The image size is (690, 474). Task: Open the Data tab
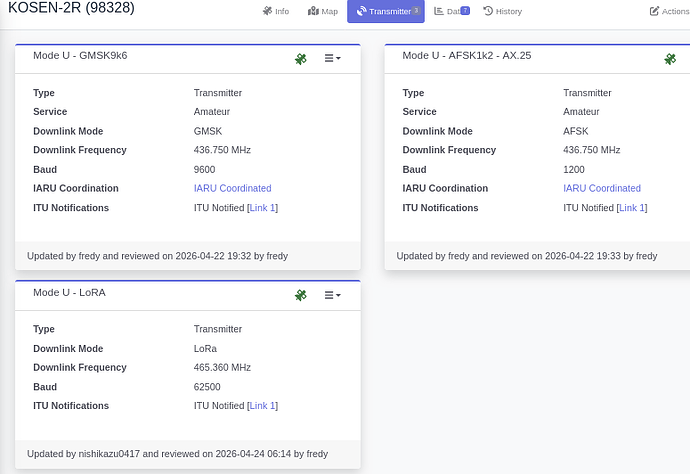(452, 11)
